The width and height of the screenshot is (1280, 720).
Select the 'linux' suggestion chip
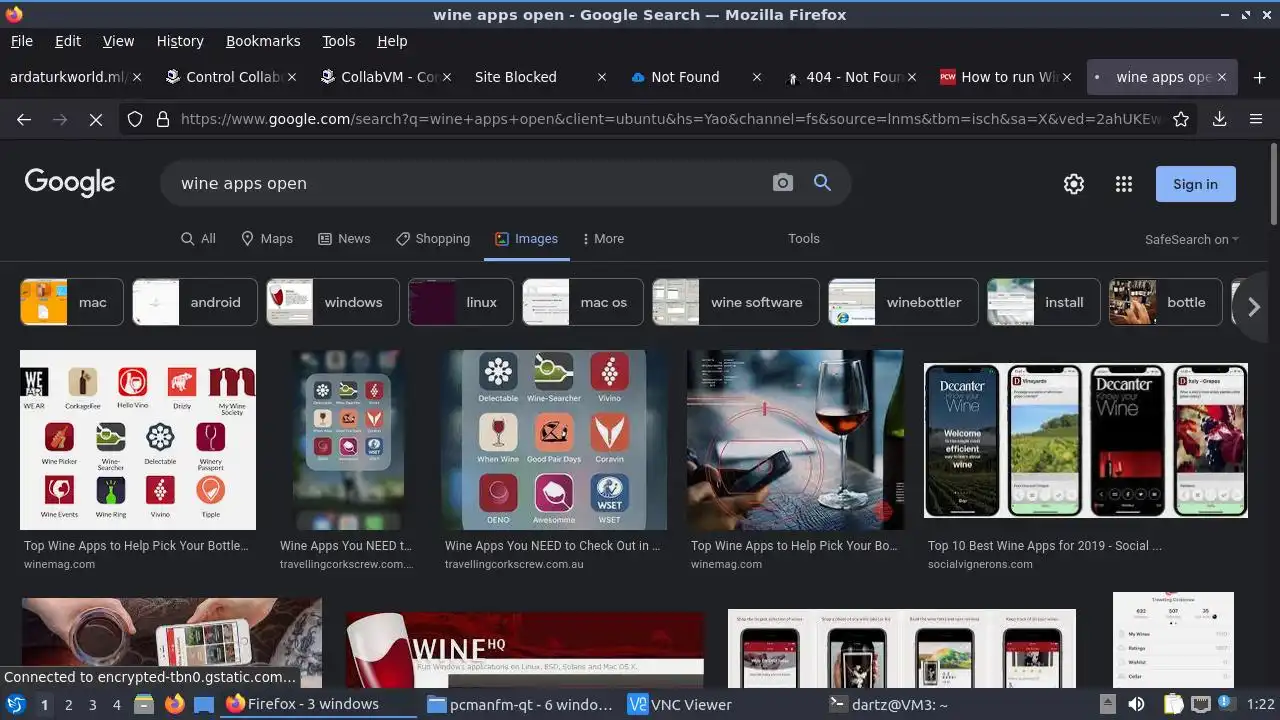coord(461,302)
